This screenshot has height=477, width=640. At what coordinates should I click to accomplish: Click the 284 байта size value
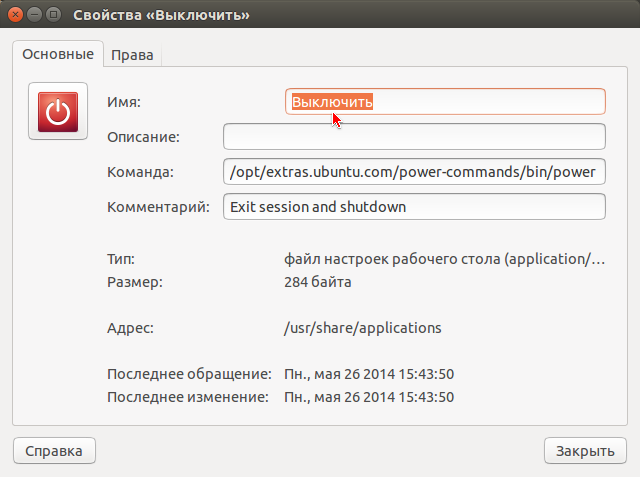(318, 282)
